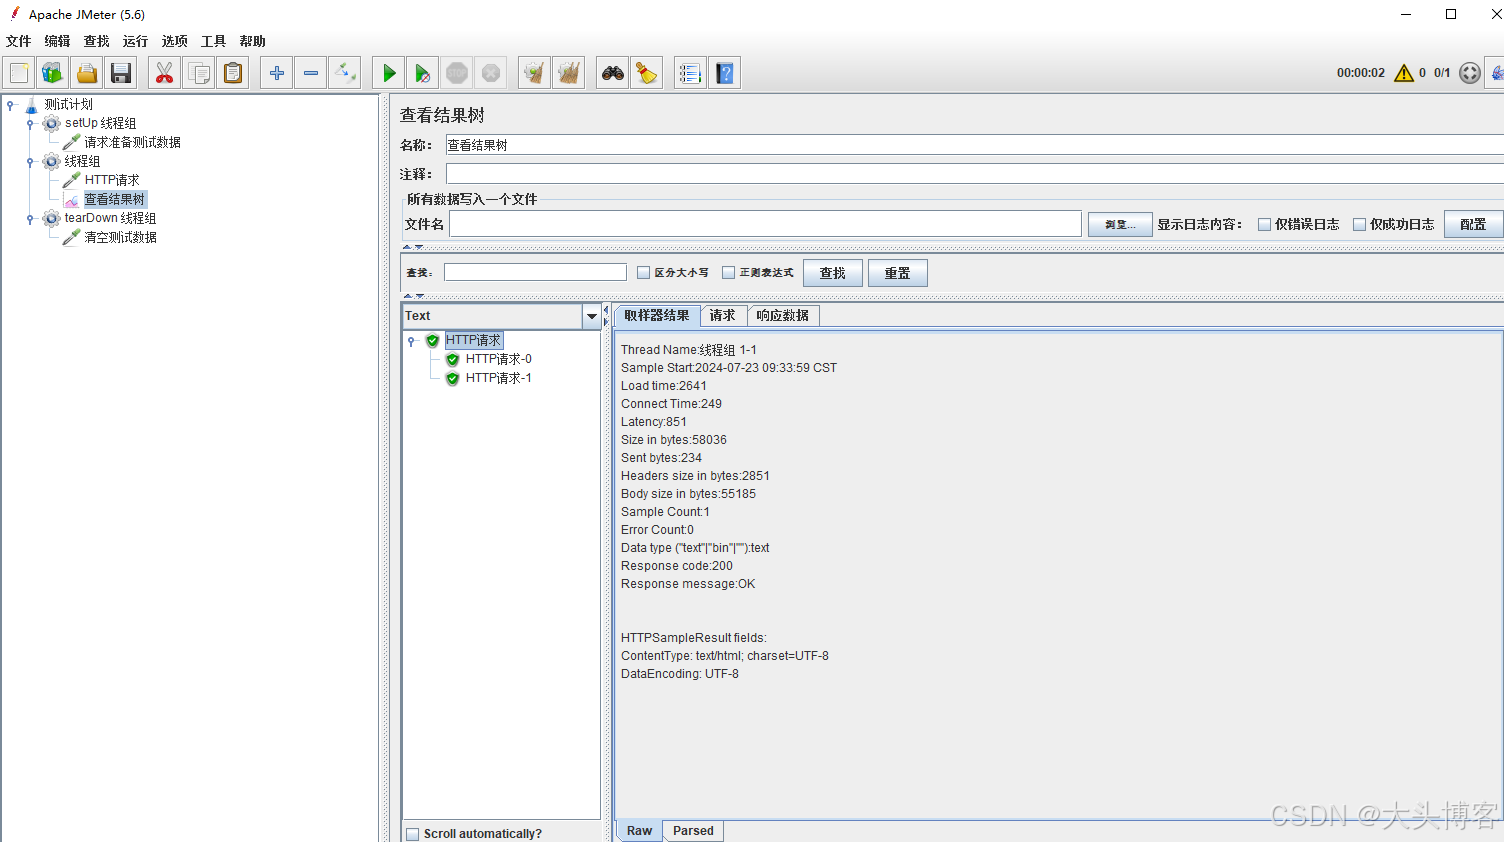
Task: Click the blue Help question mark icon
Action: pos(725,73)
